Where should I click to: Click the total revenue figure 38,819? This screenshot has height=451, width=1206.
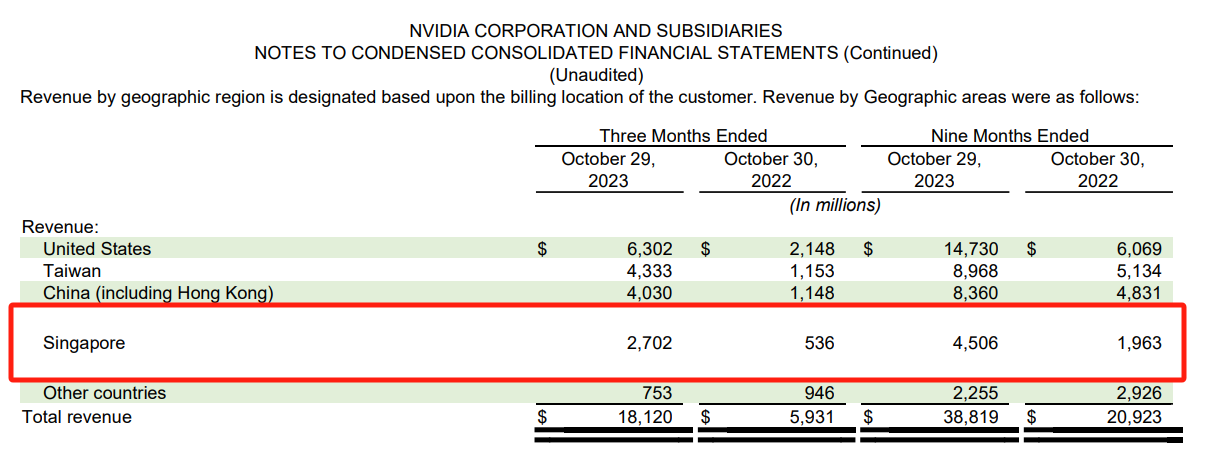tap(970, 416)
